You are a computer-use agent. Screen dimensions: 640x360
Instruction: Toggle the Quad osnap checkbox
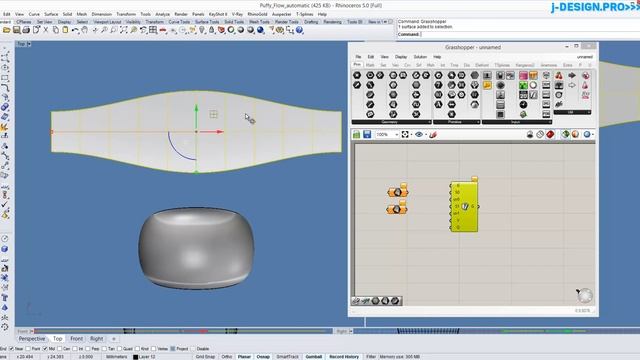tap(119, 349)
